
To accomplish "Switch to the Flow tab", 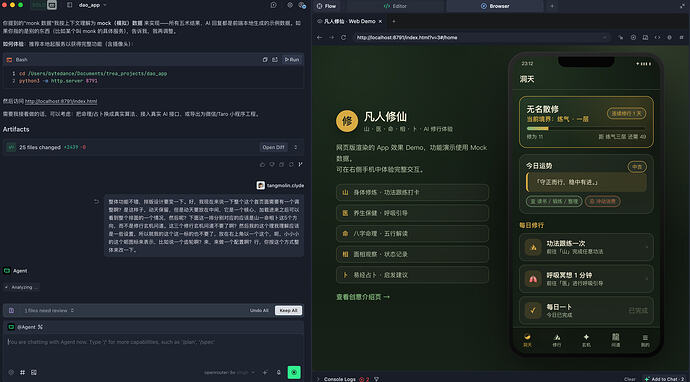I will coord(327,6).
